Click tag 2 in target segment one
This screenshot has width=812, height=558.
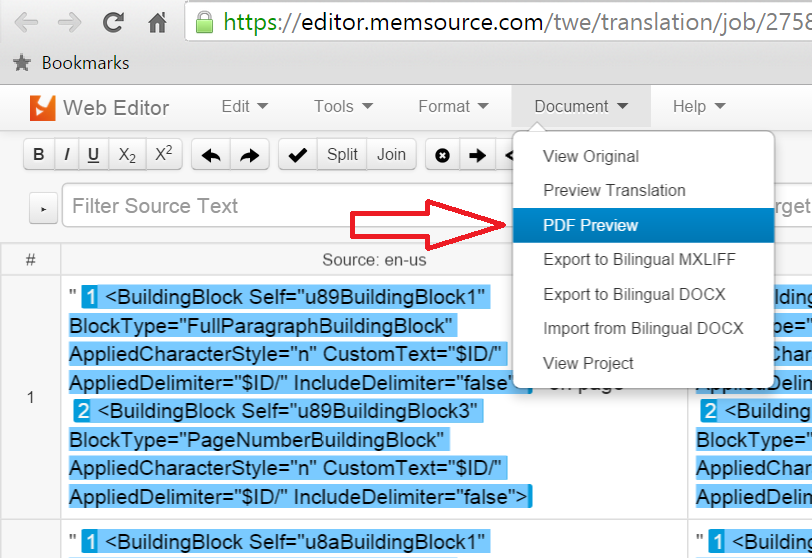tap(709, 411)
